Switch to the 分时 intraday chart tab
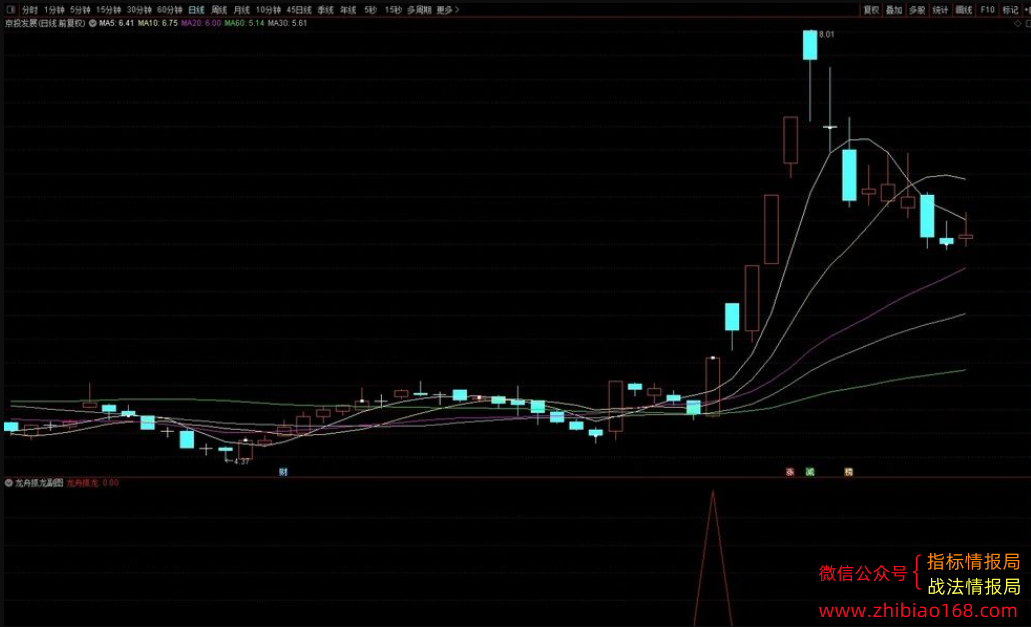 (30, 10)
